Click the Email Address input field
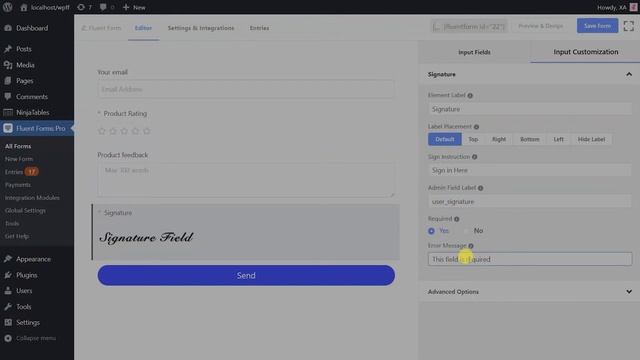Screen dimensions: 640x360 point(246,89)
